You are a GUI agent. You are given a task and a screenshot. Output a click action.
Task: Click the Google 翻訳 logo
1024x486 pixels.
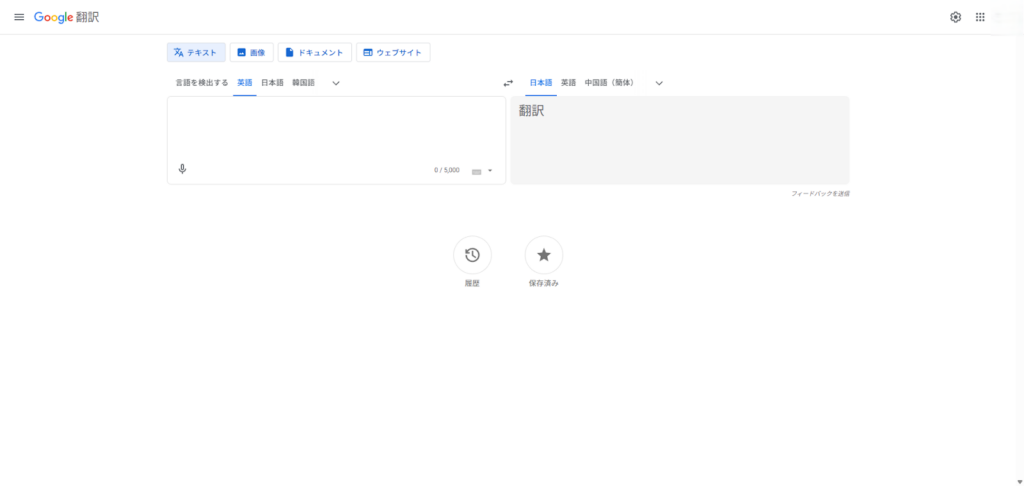pyautogui.click(x=66, y=17)
